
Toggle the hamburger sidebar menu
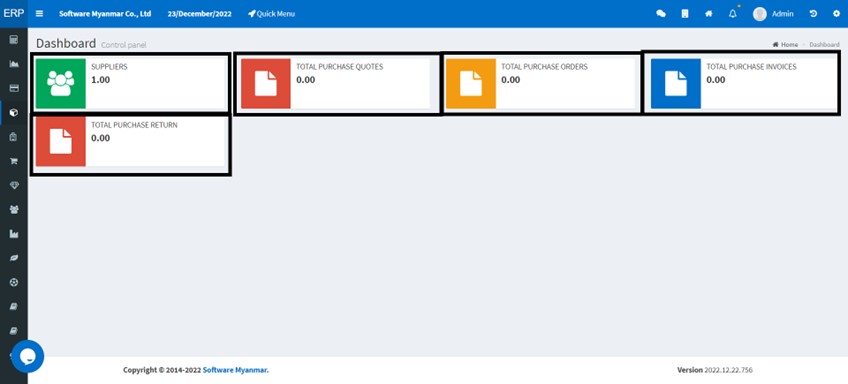(39, 14)
